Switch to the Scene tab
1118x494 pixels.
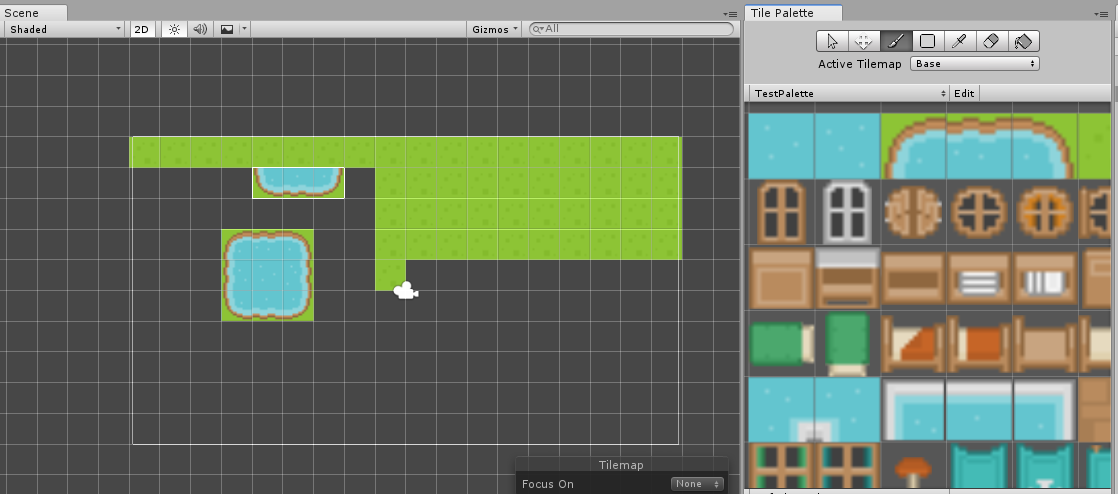[23, 12]
